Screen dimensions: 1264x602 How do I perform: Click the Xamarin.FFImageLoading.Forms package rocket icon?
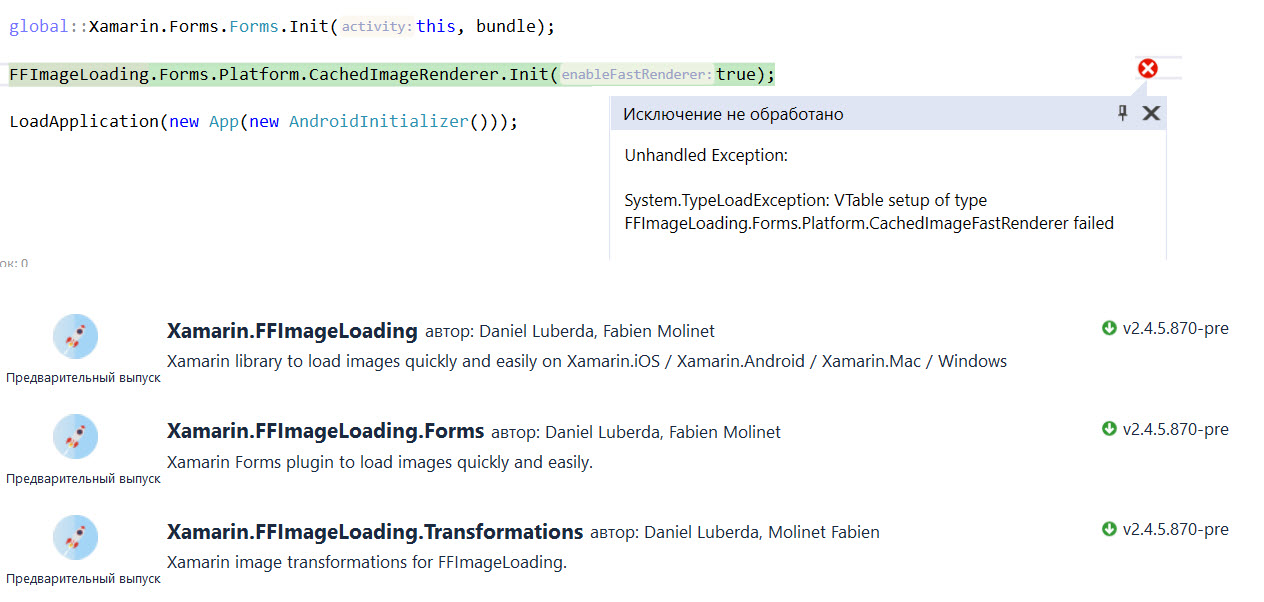[x=75, y=437]
